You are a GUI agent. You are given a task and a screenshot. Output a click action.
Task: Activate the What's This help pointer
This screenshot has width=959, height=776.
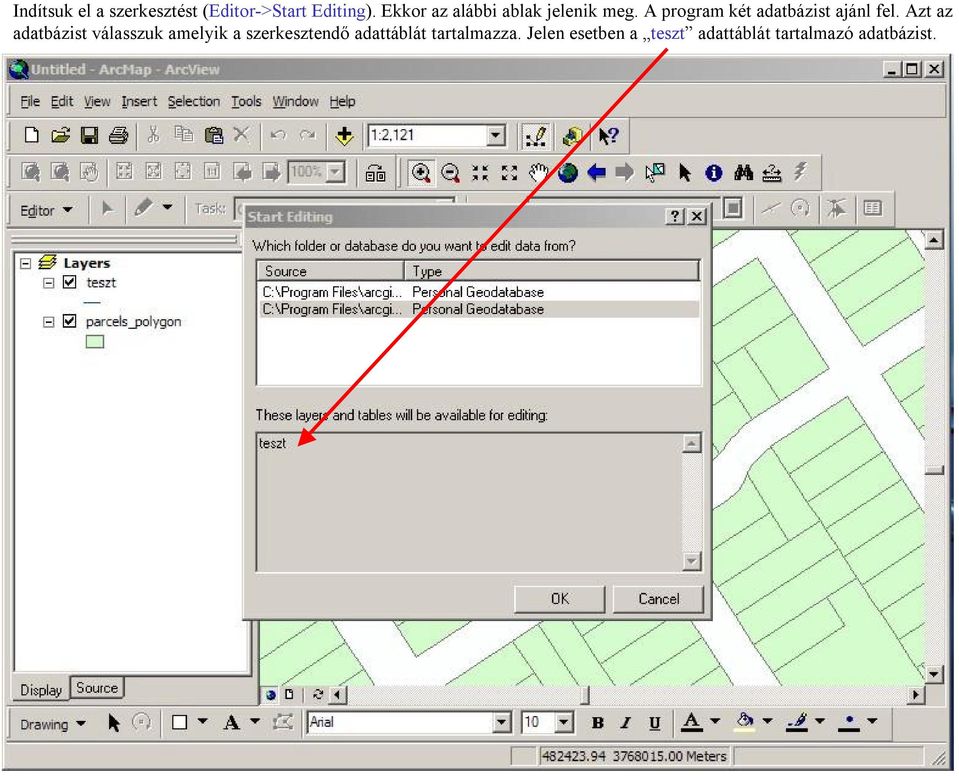tap(608, 136)
